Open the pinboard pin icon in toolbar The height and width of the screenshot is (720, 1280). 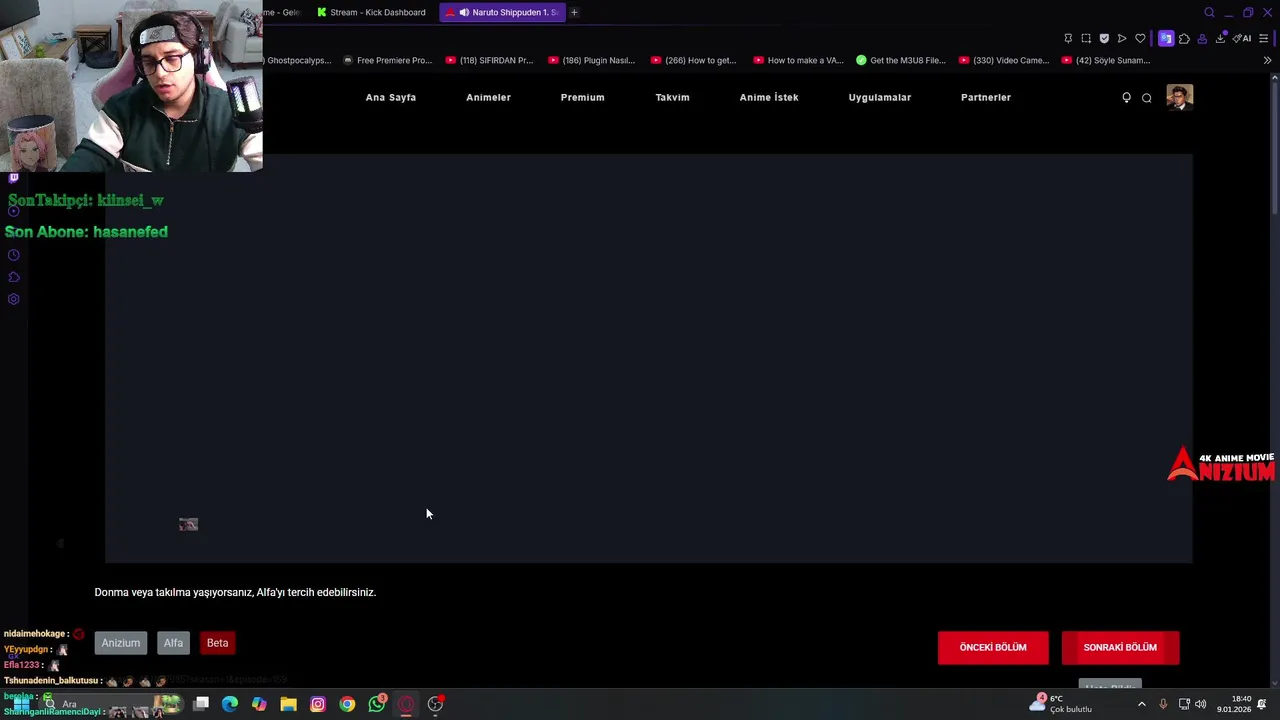(x=1068, y=38)
